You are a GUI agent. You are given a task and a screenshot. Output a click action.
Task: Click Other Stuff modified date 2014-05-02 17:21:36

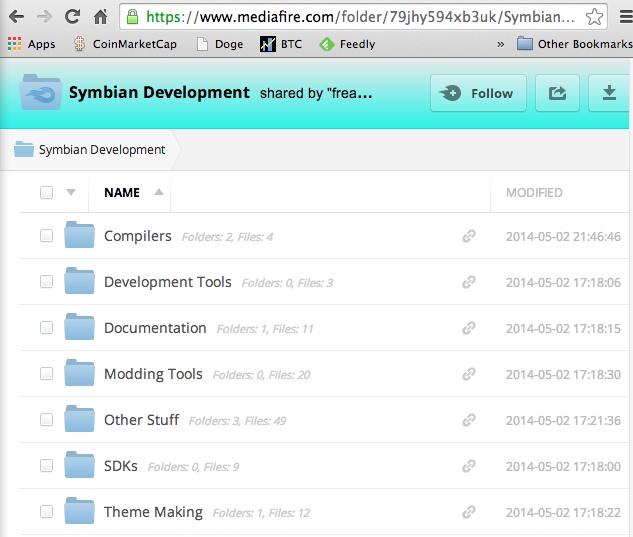coord(563,421)
